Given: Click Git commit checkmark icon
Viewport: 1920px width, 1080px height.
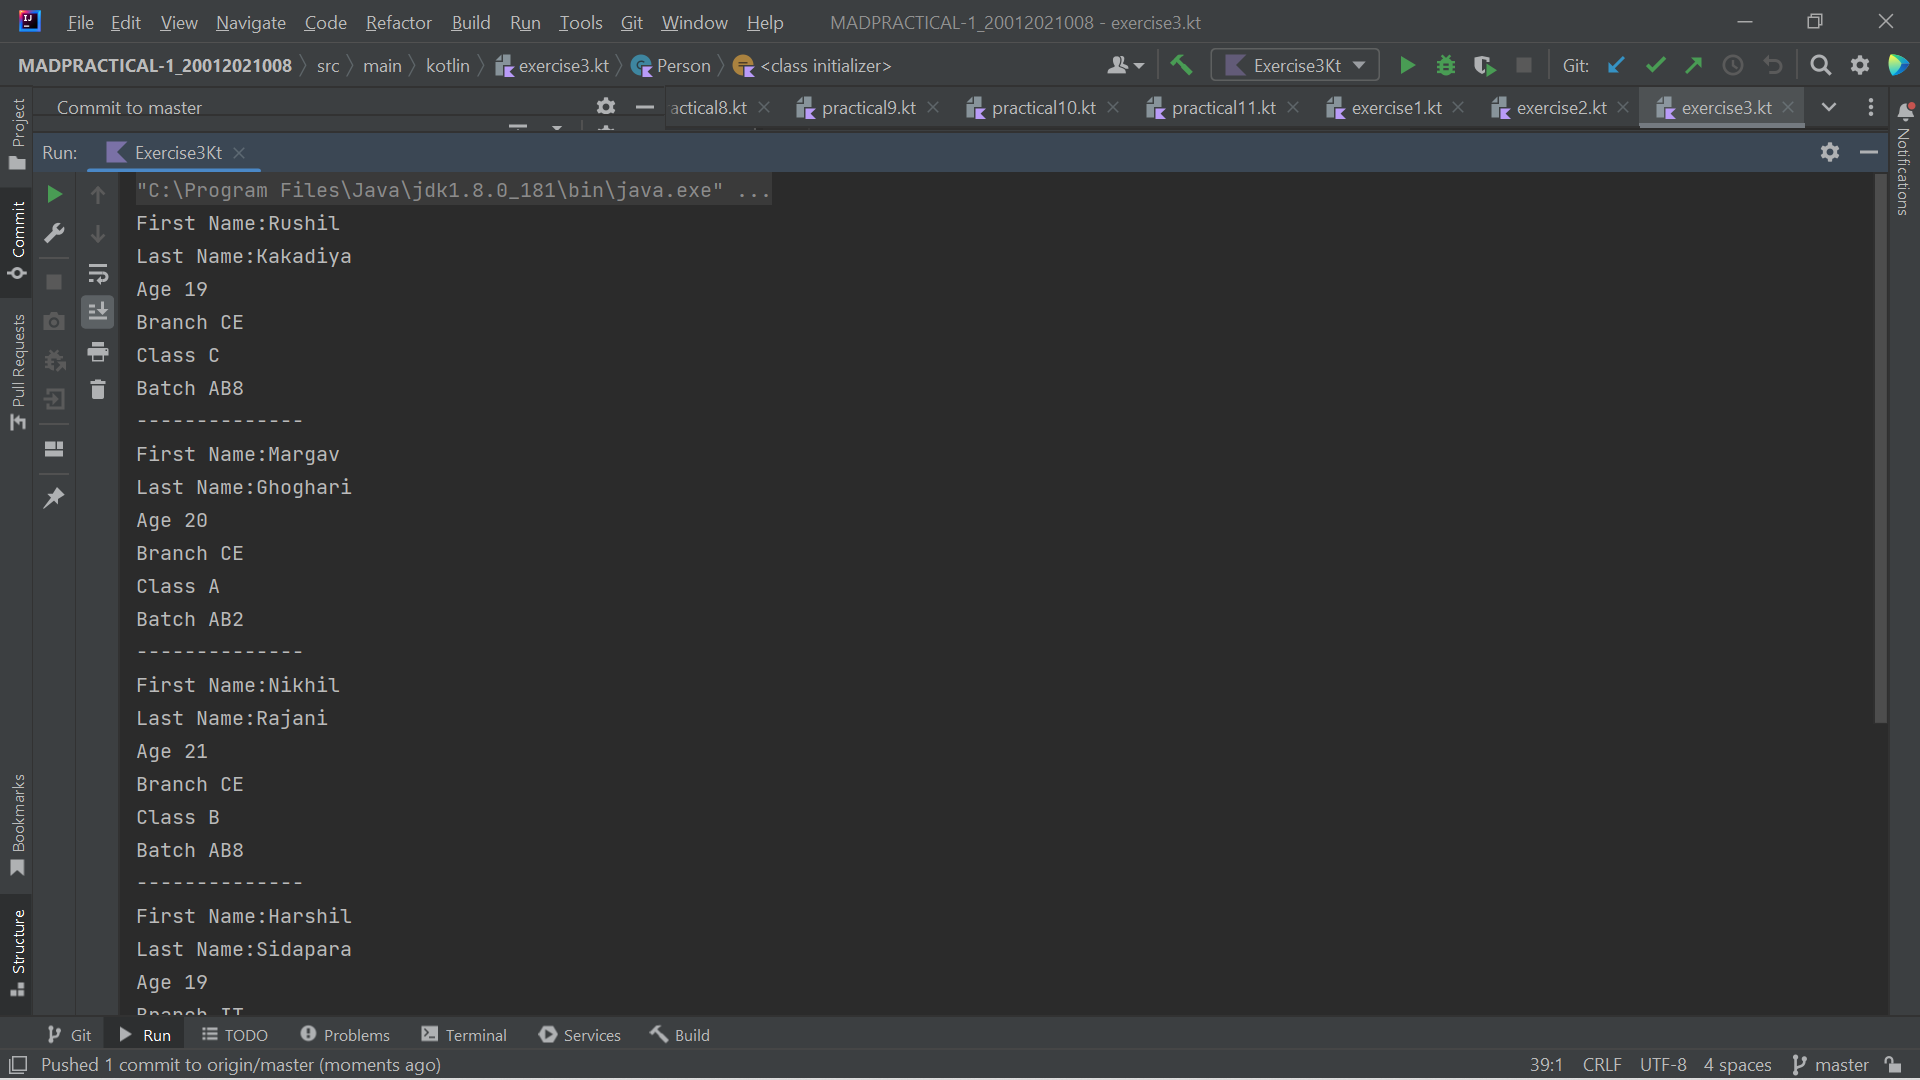Looking at the screenshot, I should pyautogui.click(x=1655, y=66).
